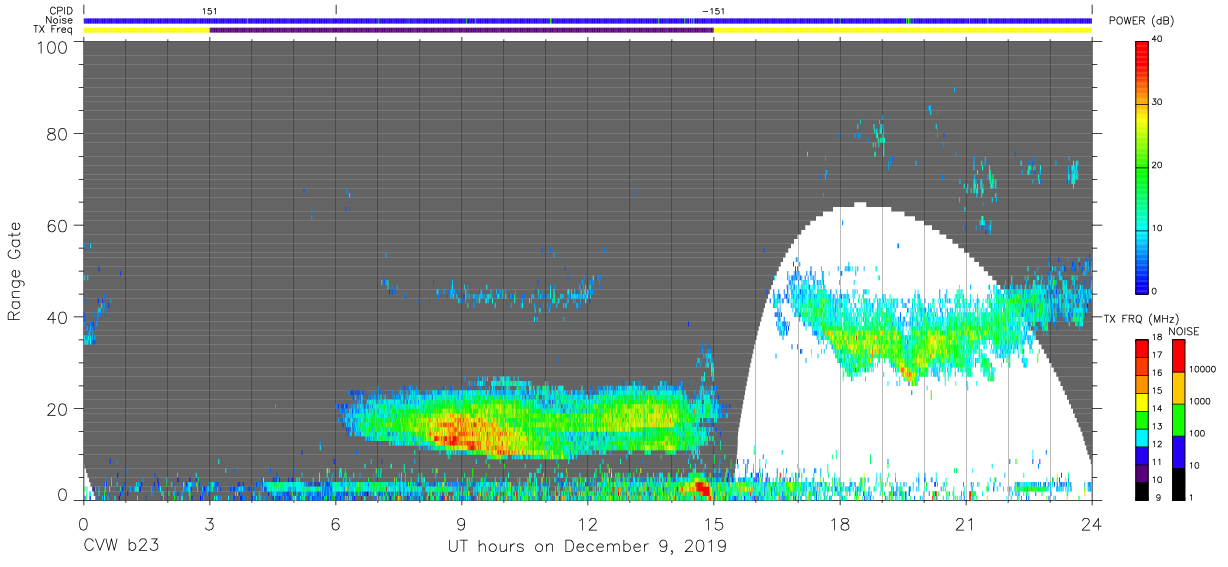
Task: Click red high-power echo near hour 15
Action: tap(702, 488)
